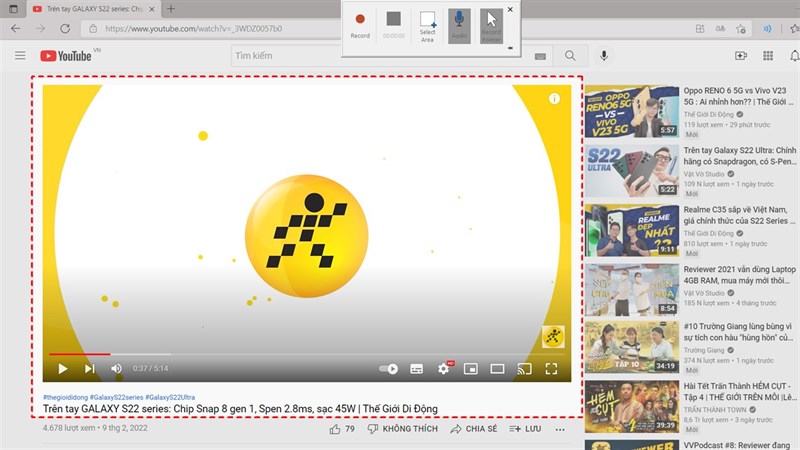This screenshot has width=800, height=450.
Task: Open the S22 Ultra video thumbnail
Action: pyautogui.click(x=632, y=171)
